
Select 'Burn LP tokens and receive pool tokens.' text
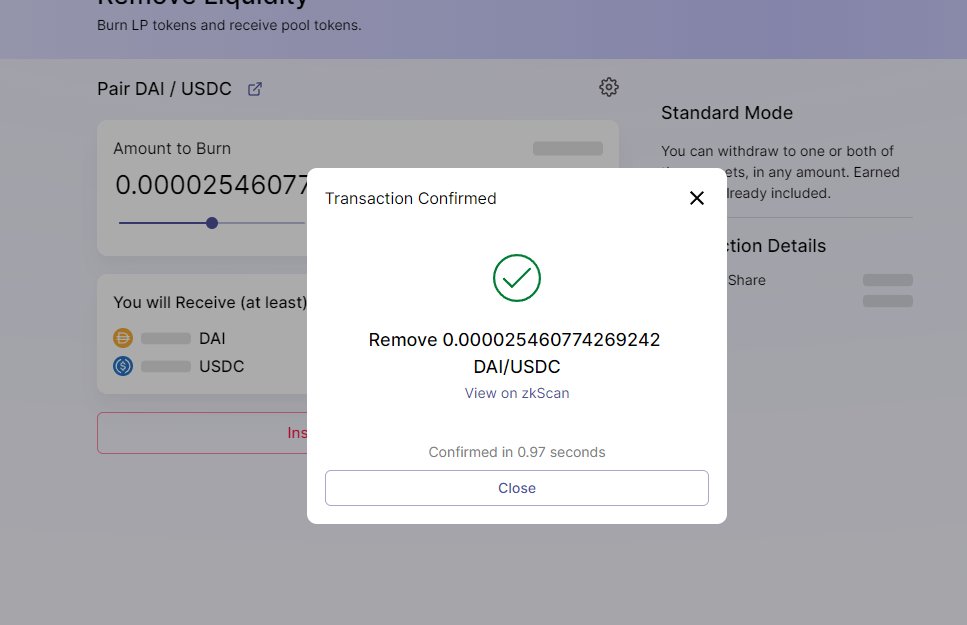tap(229, 25)
